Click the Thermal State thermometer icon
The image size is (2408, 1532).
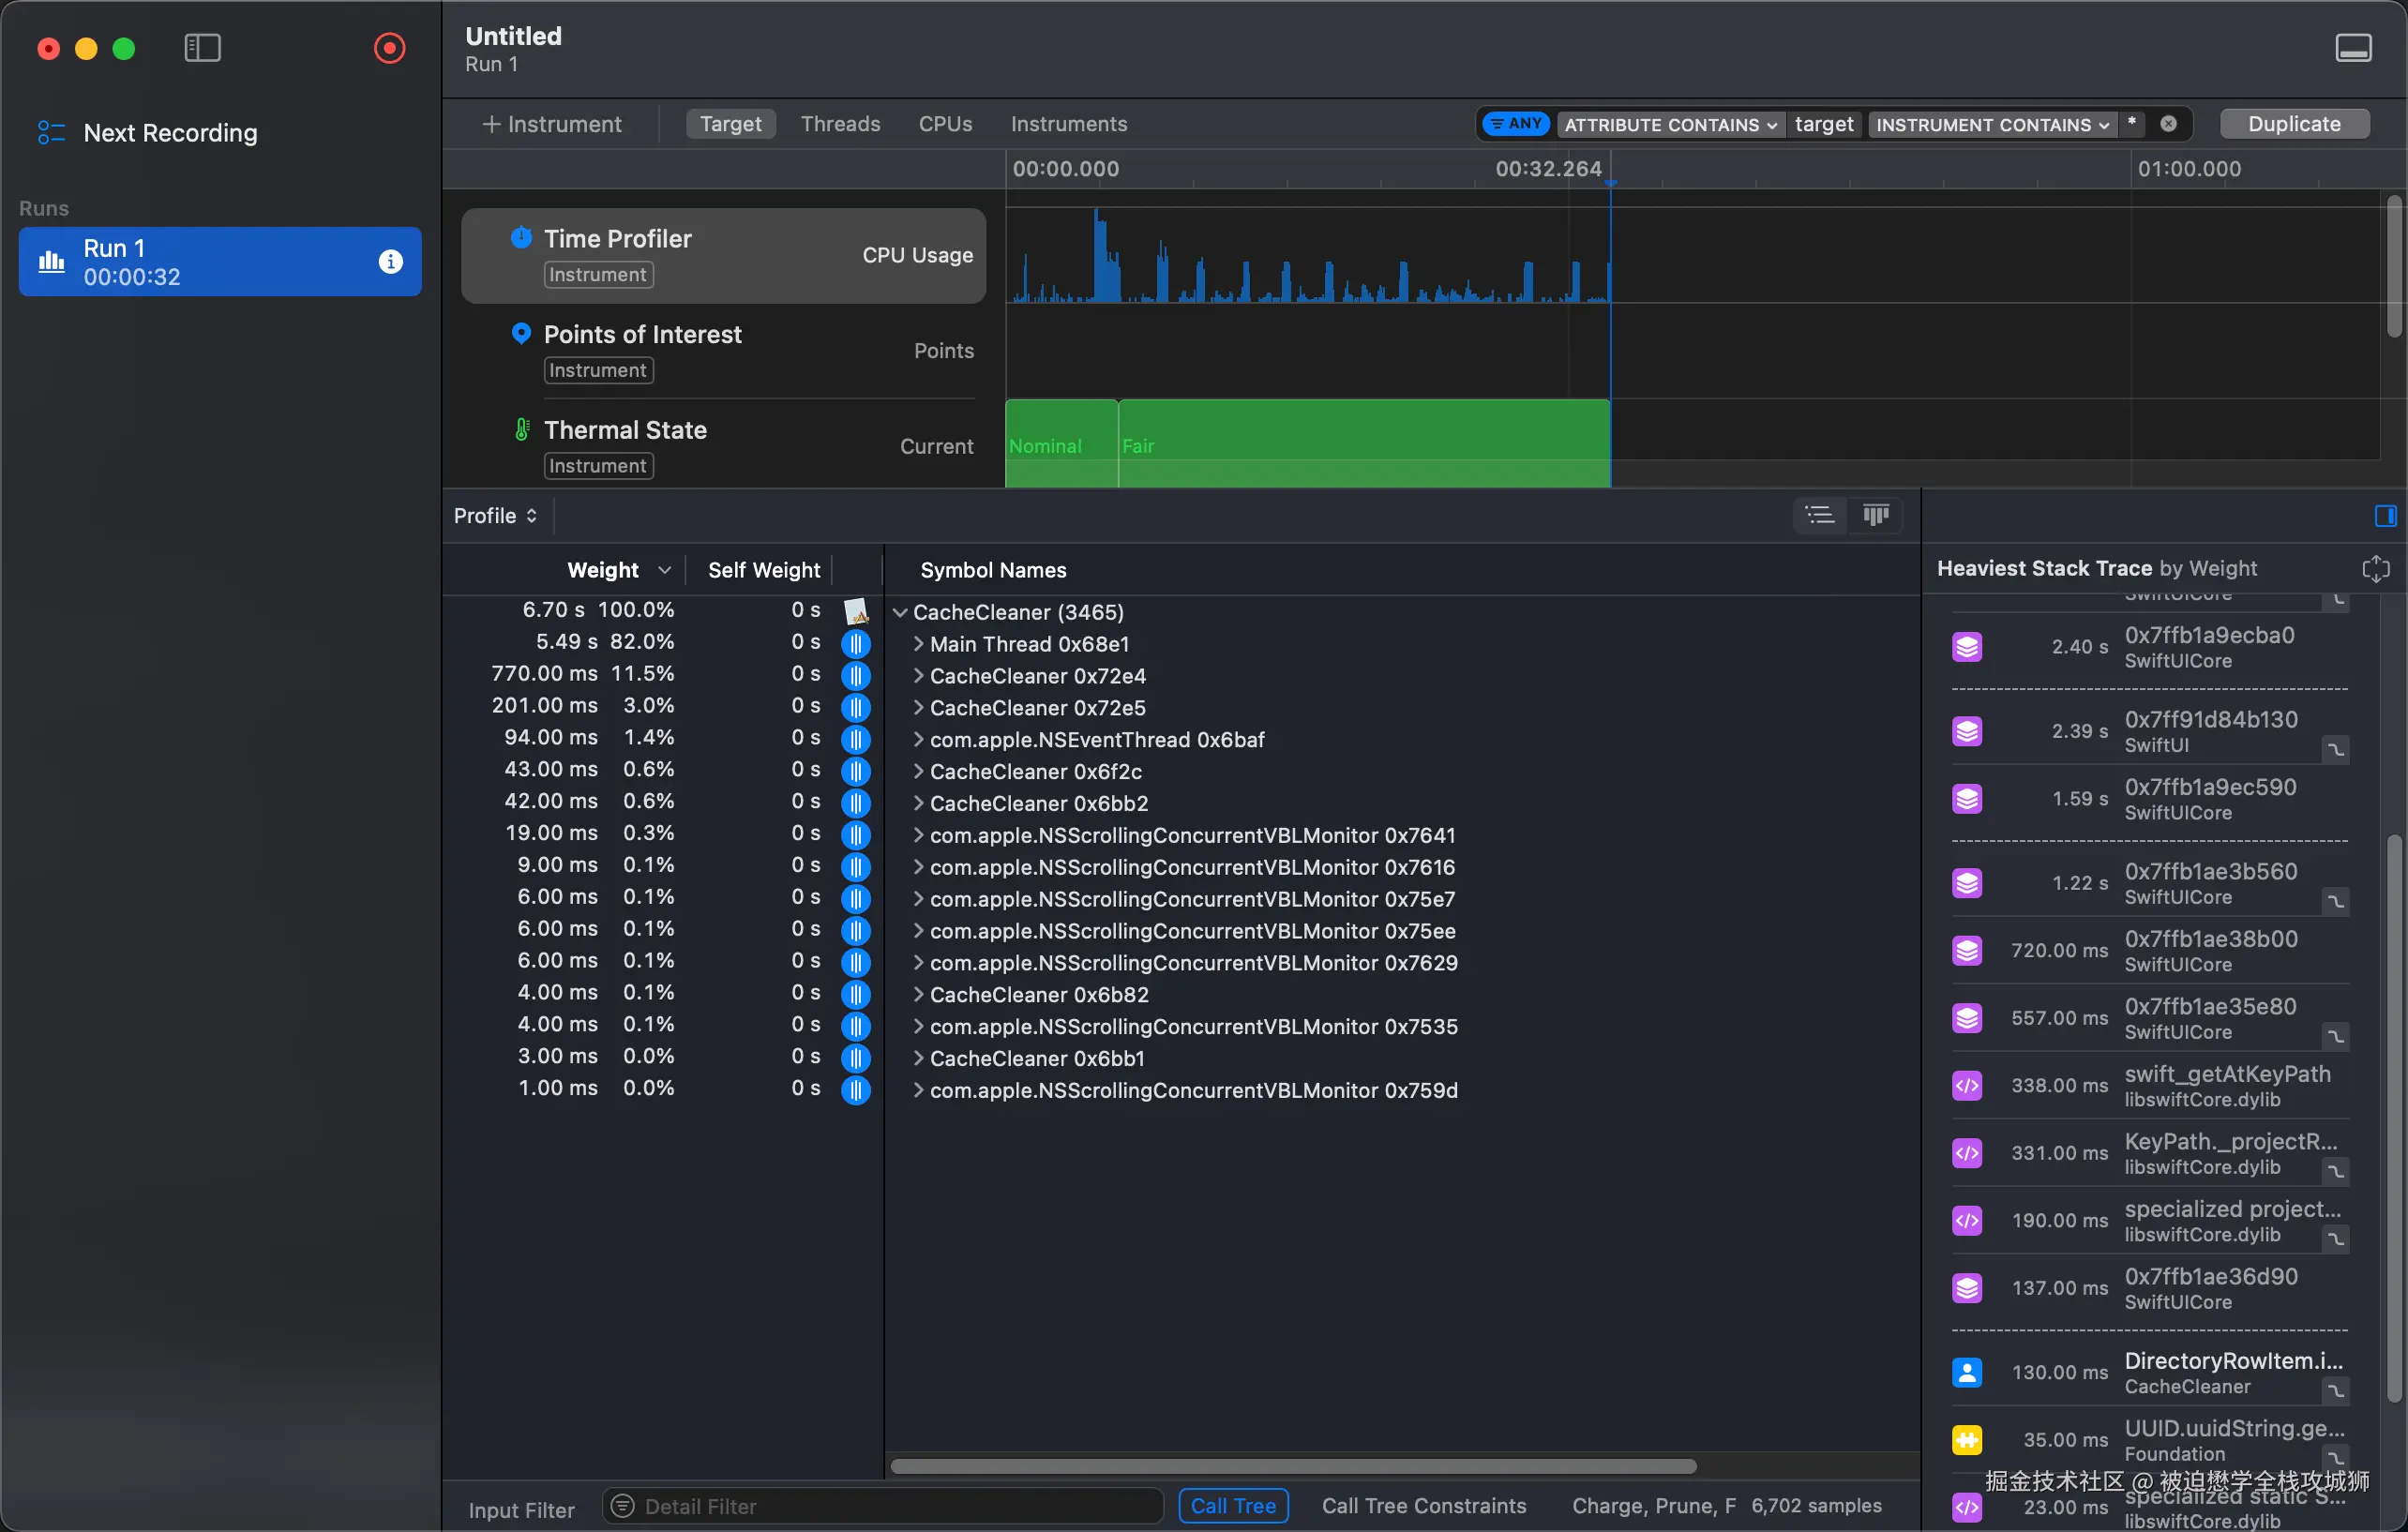point(521,429)
